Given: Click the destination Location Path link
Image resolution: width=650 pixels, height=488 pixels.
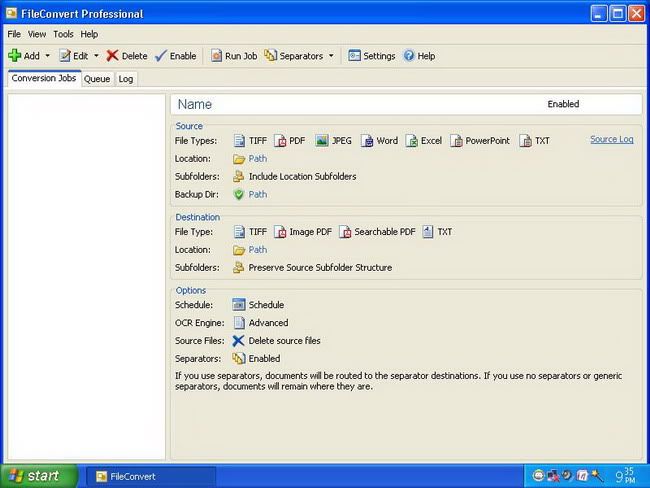Looking at the screenshot, I should tap(257, 250).
